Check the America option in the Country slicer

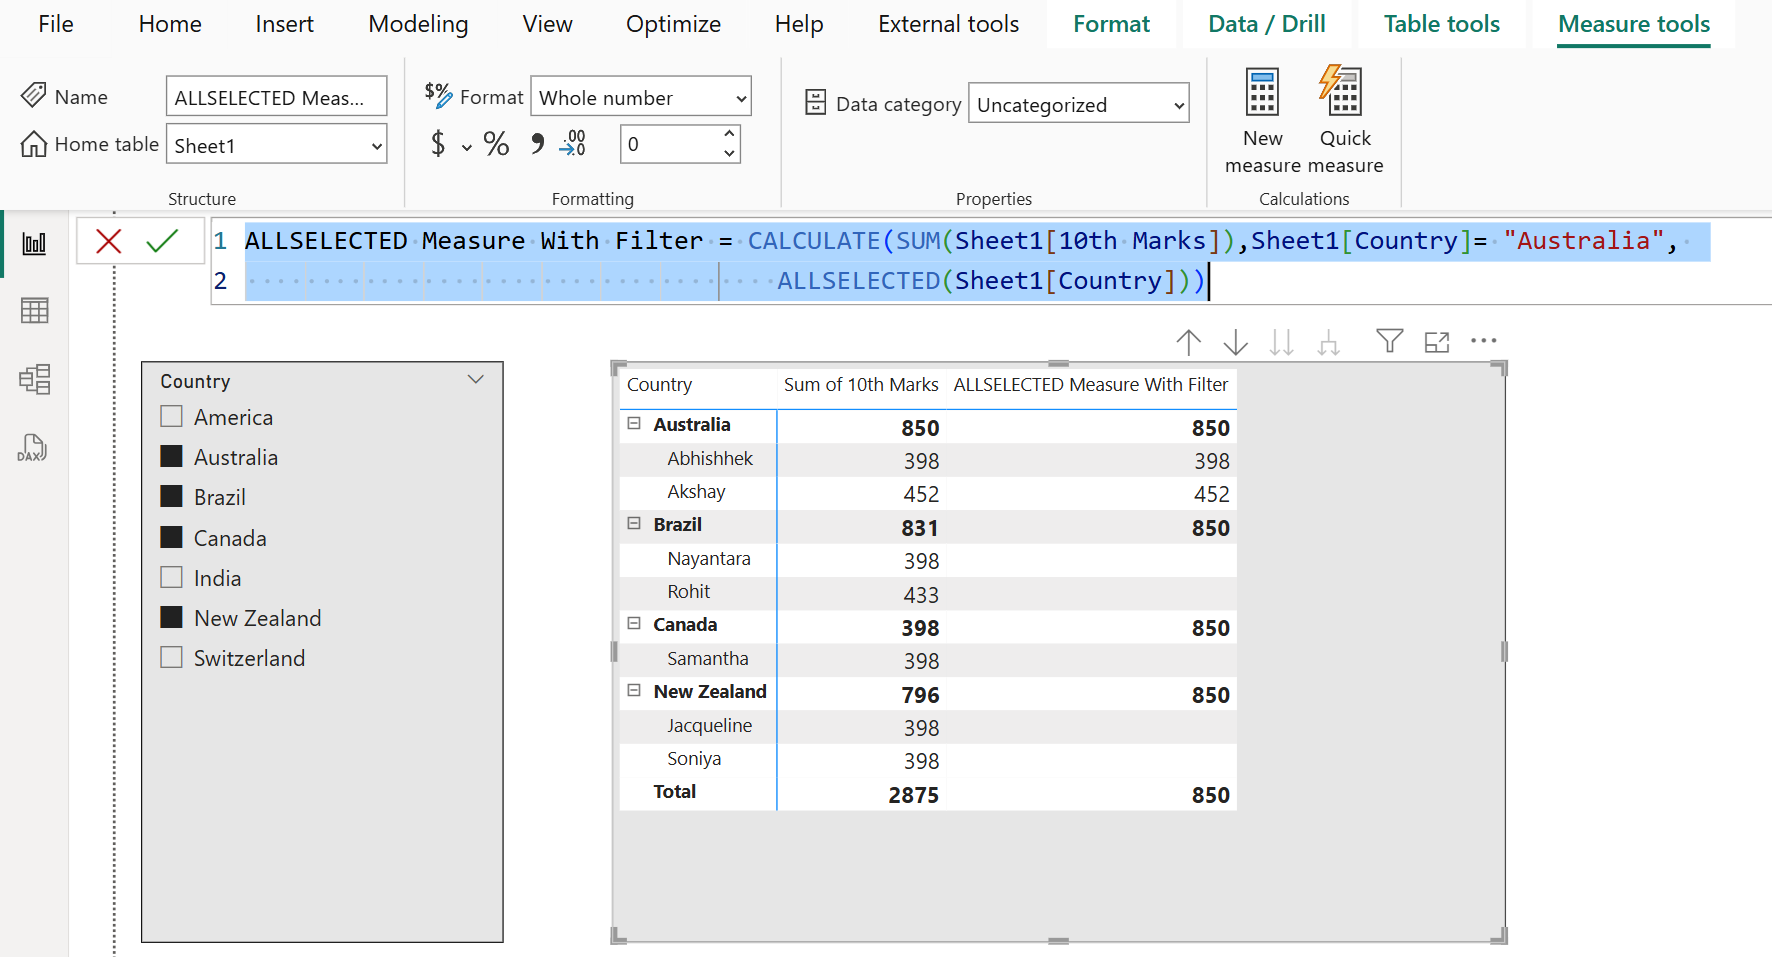tap(170, 416)
